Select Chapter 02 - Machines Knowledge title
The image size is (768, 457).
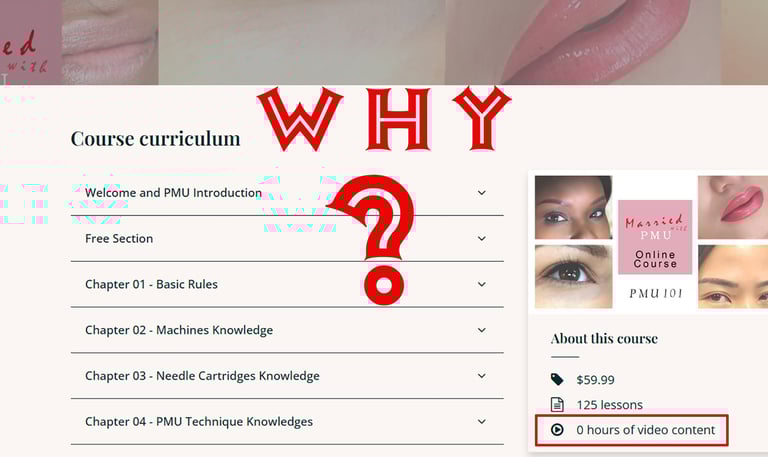coord(179,330)
